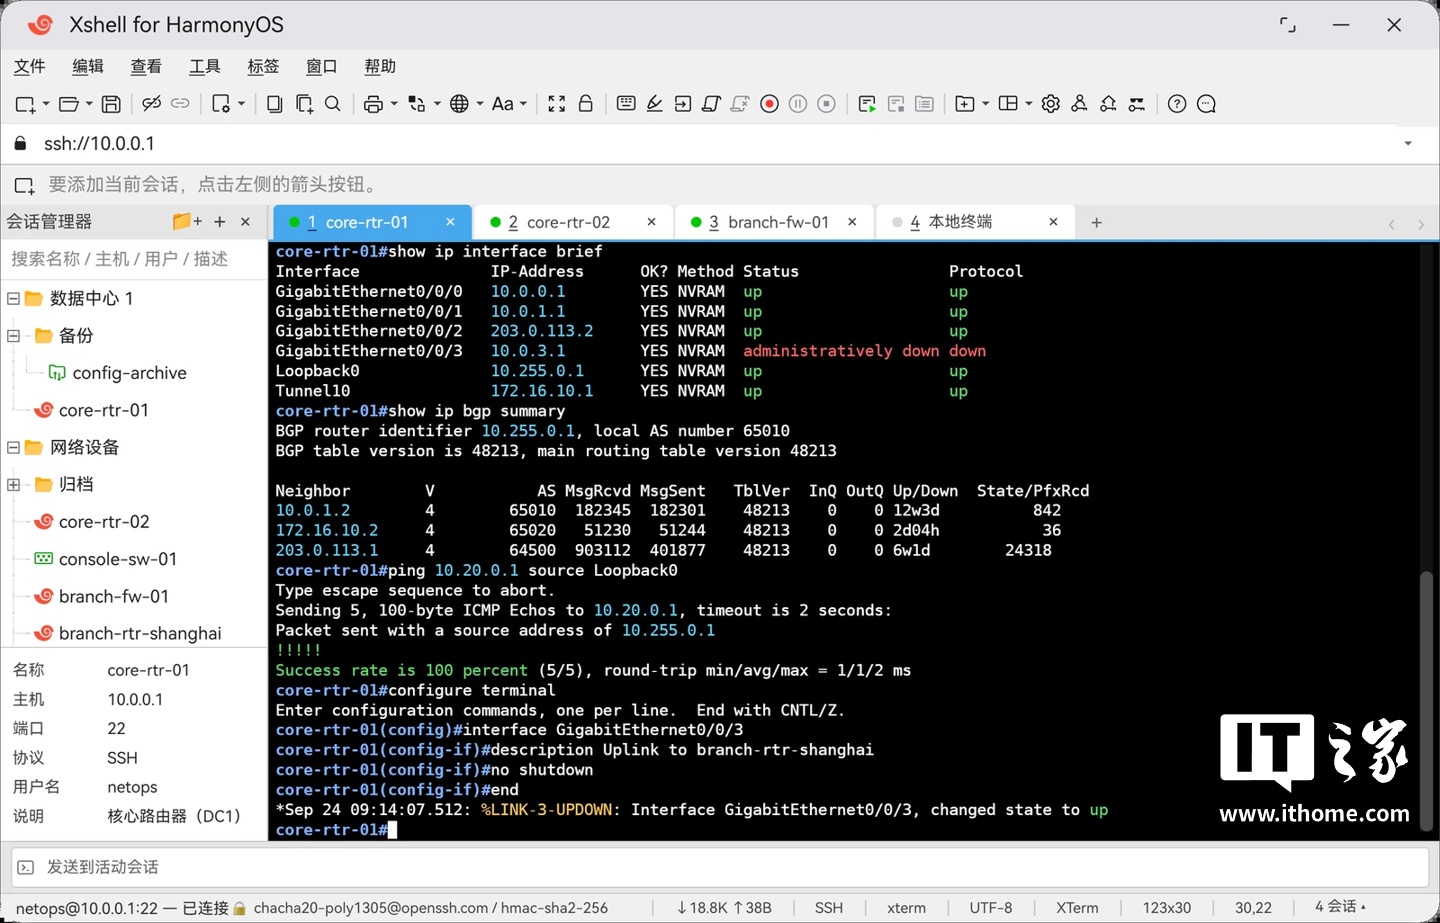Click the add current session arrow button

24,185
